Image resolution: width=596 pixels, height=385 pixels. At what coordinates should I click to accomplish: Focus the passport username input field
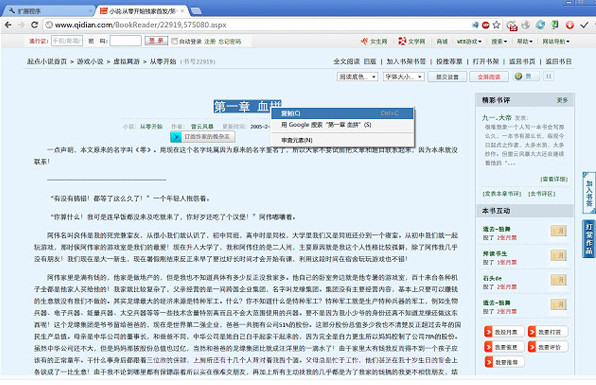coord(67,41)
